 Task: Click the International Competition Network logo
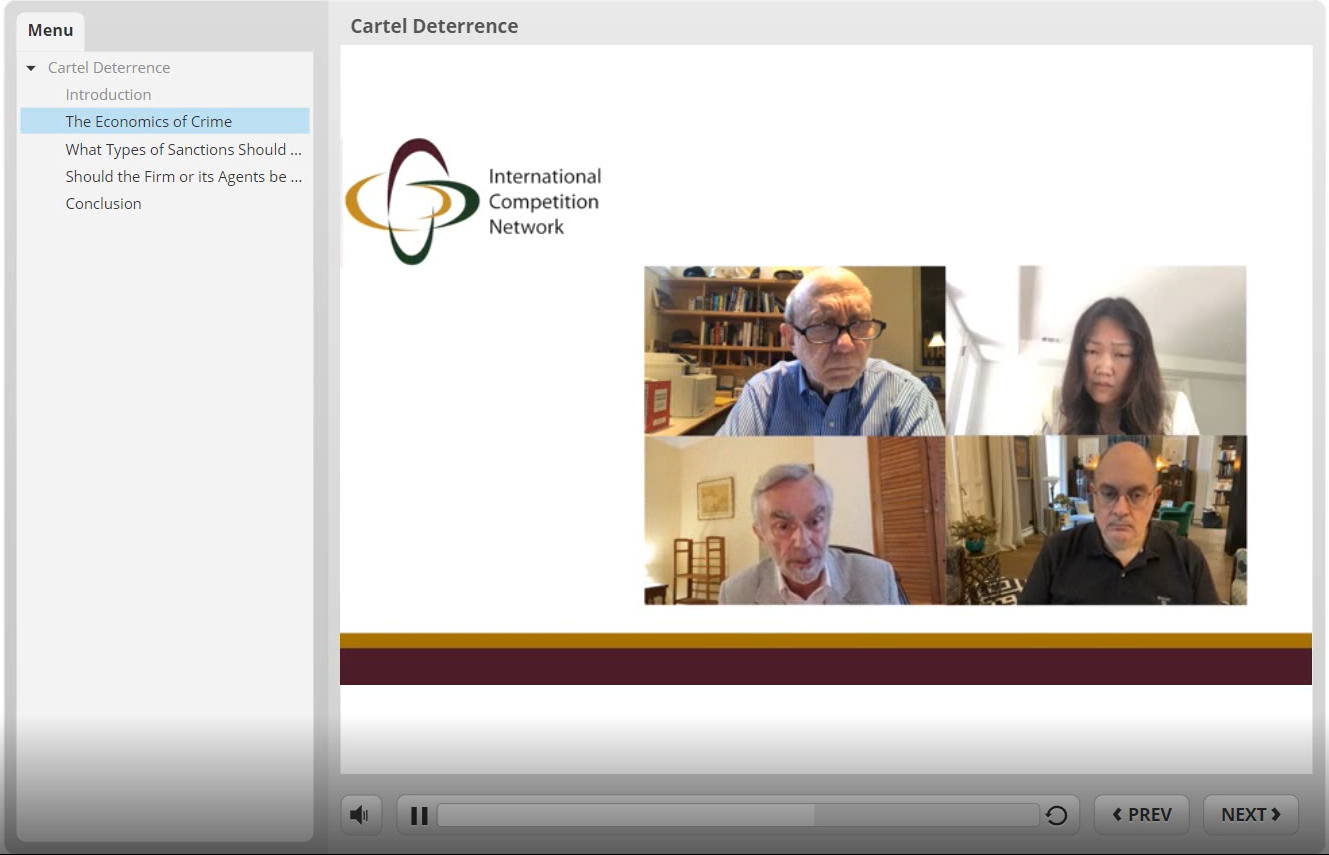coord(474,201)
